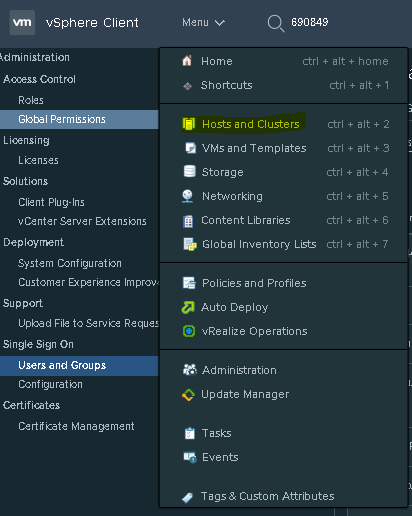This screenshot has width=412, height=516.
Task: Select Roles in the sidebar
Action: coord(31,100)
